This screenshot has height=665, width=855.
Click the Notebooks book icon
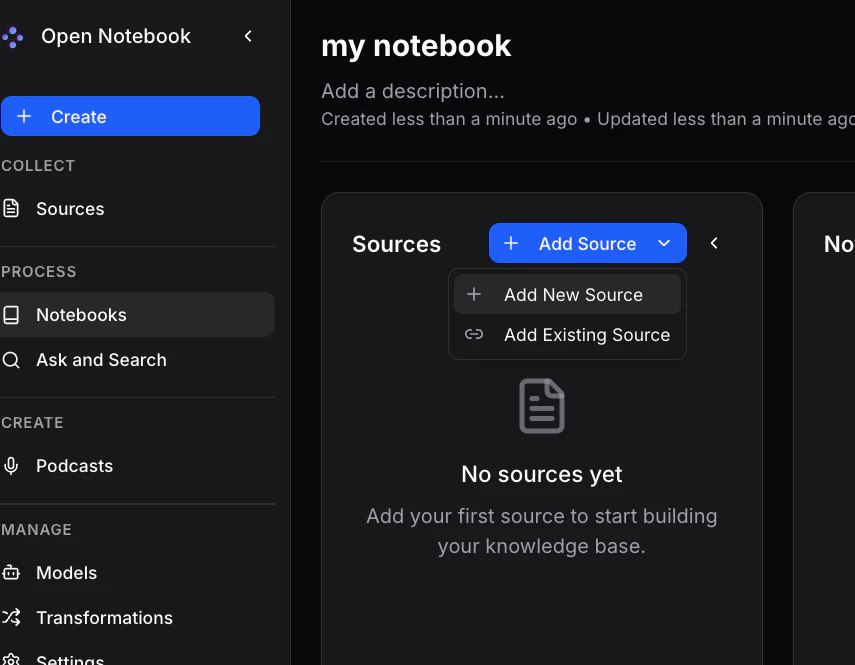pyautogui.click(x=11, y=315)
